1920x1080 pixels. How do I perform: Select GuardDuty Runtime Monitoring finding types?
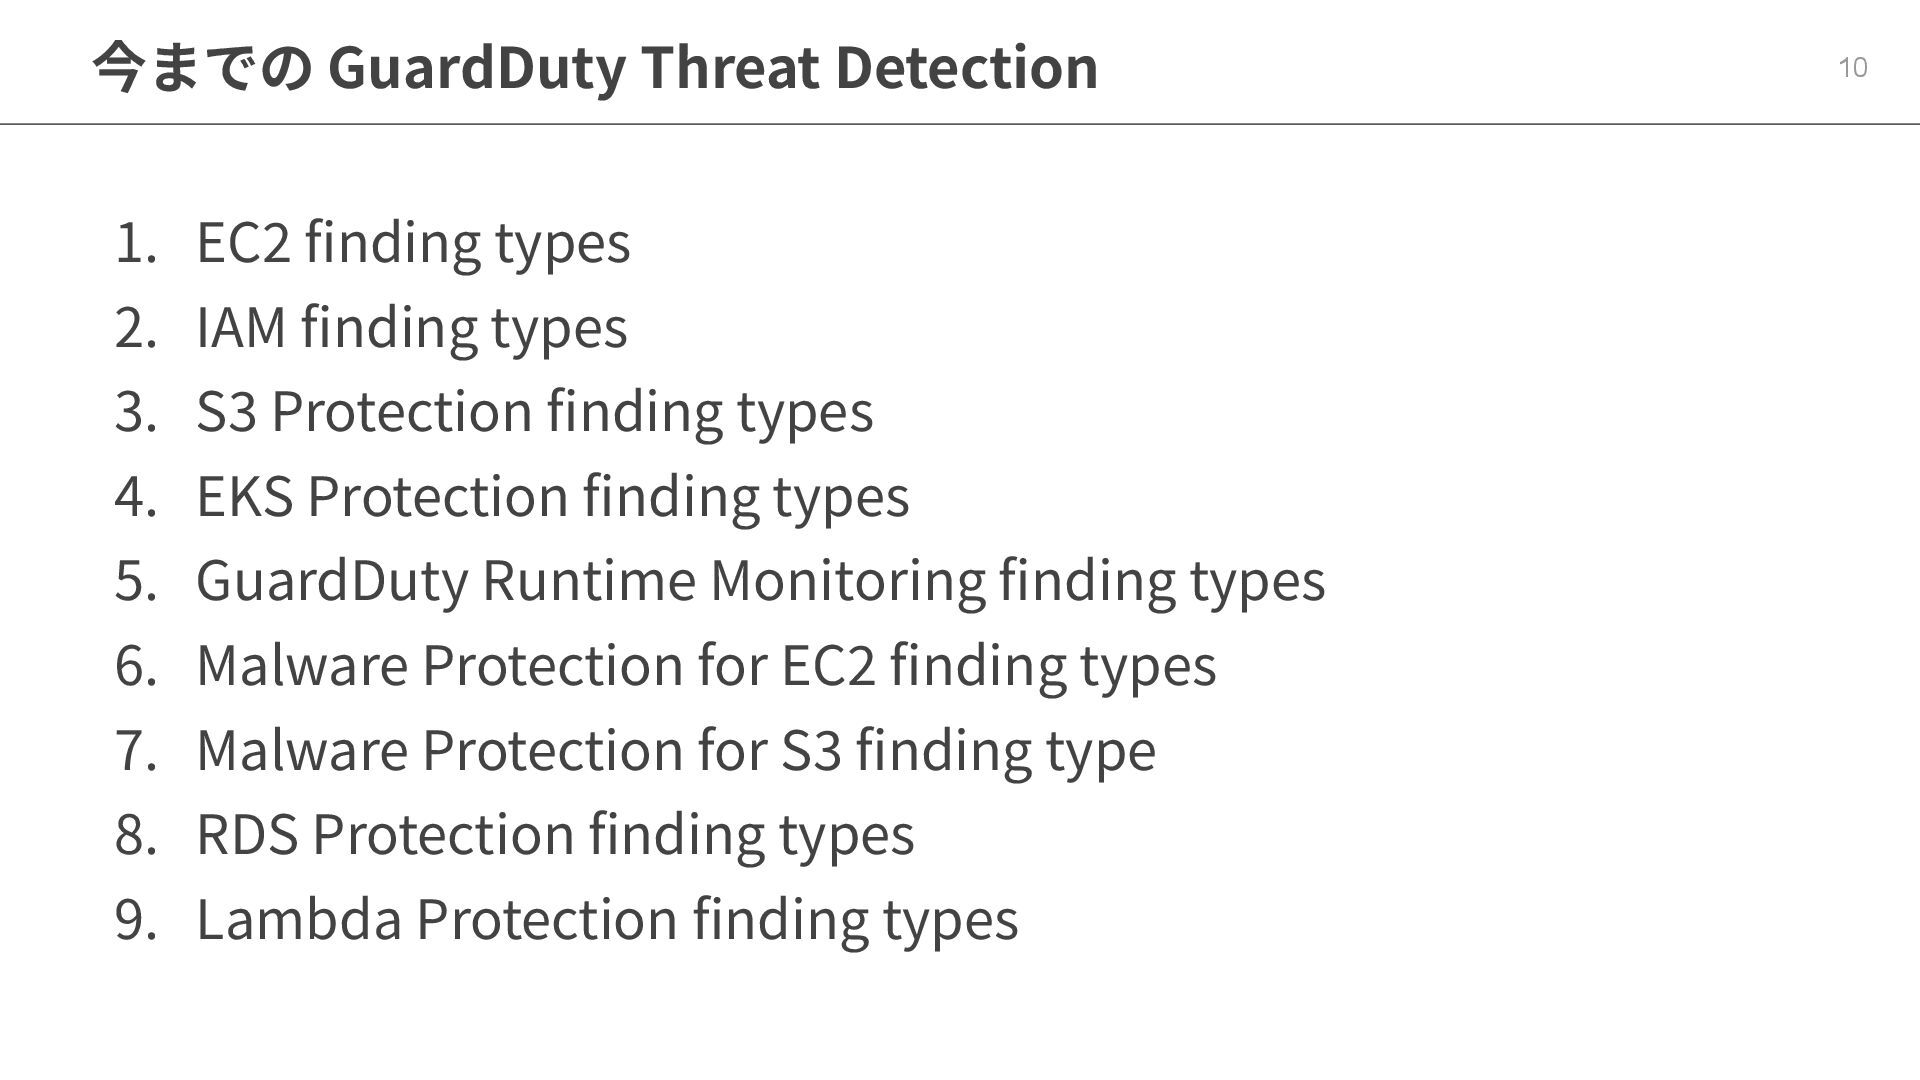click(x=761, y=581)
